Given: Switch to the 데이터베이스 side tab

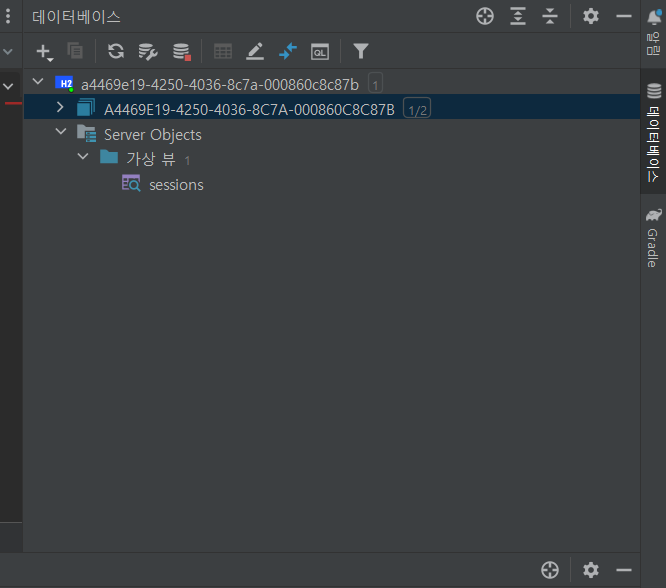Looking at the screenshot, I should click(x=653, y=133).
